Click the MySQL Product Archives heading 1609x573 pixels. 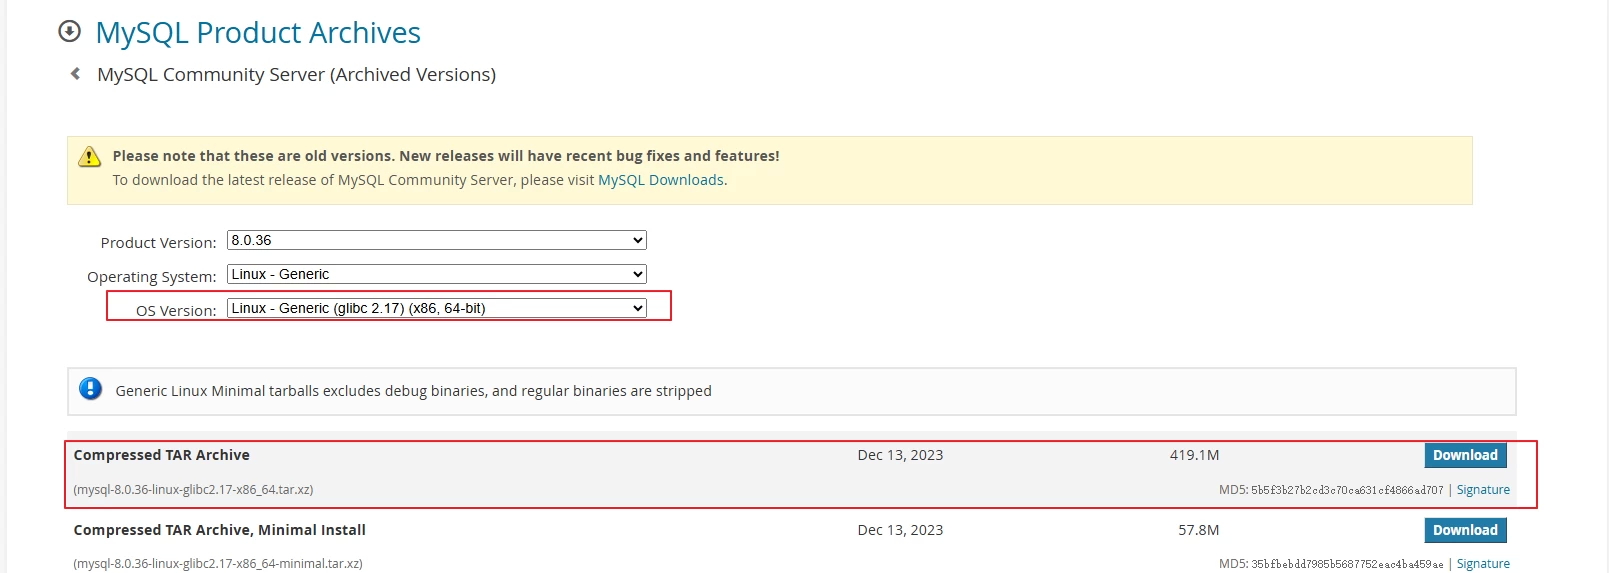[258, 33]
